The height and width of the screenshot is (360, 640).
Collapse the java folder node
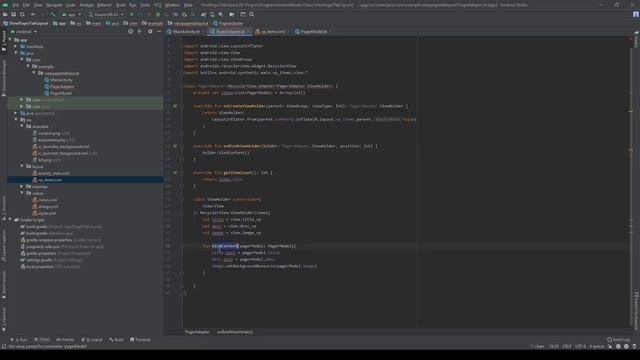(16, 53)
